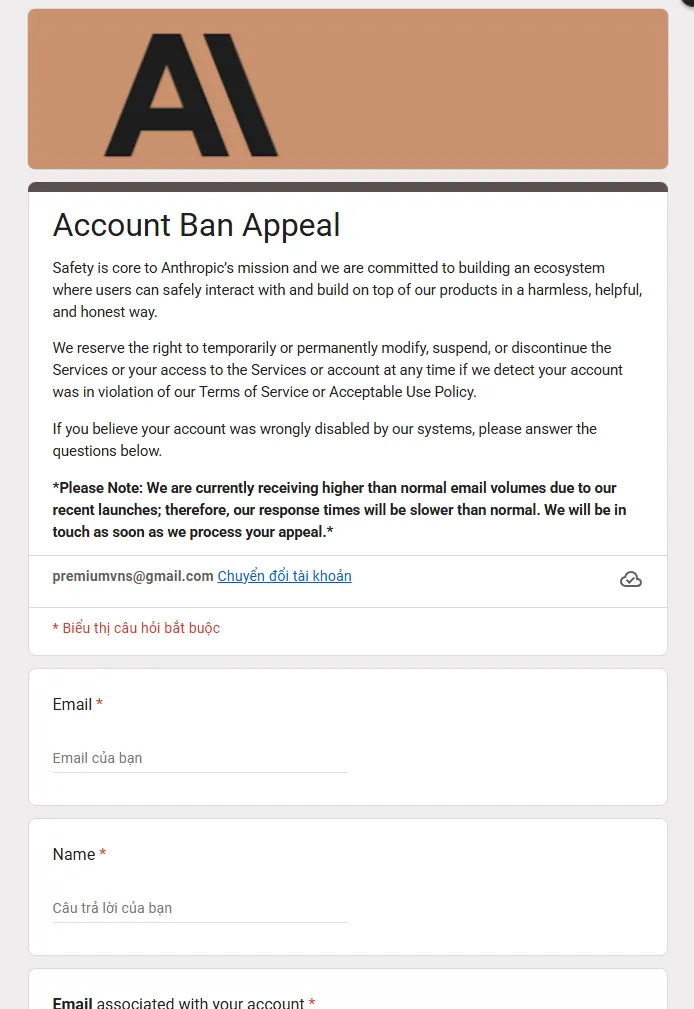
Task: Click the "Biểu thị câu hỏi bắt buộc" note
Action: coord(136,628)
